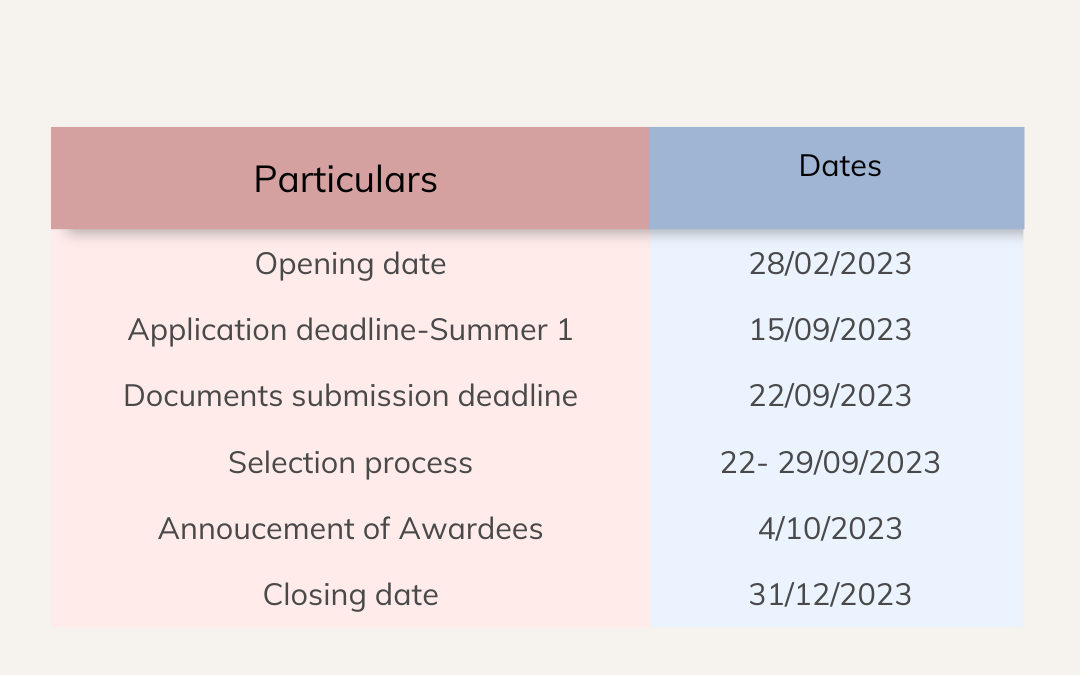Click the Annoucement of Awardees label
This screenshot has height=675, width=1080.
click(350, 529)
